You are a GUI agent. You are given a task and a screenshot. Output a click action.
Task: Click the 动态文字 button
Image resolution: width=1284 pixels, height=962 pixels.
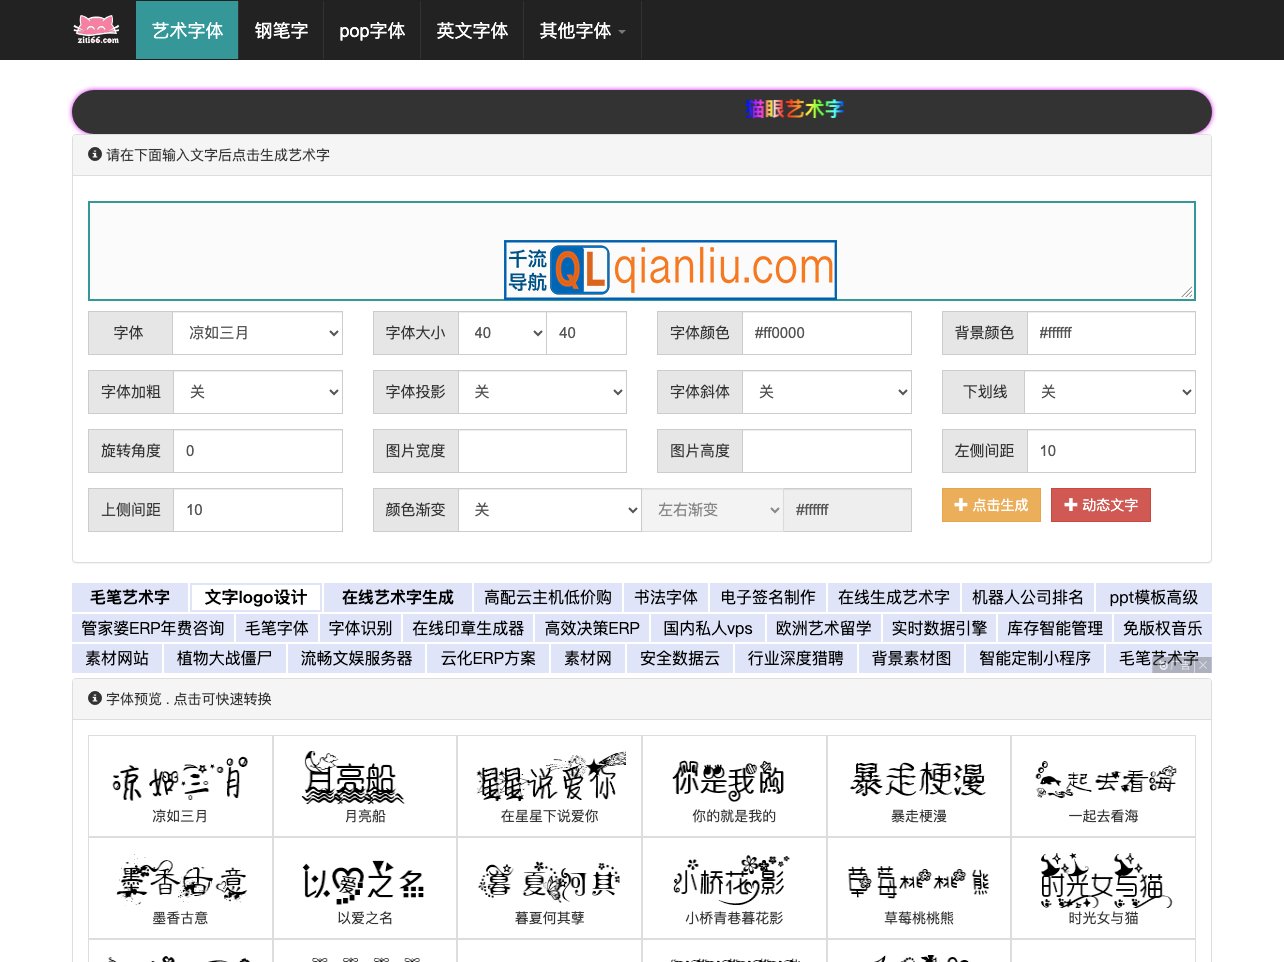[x=1101, y=505]
